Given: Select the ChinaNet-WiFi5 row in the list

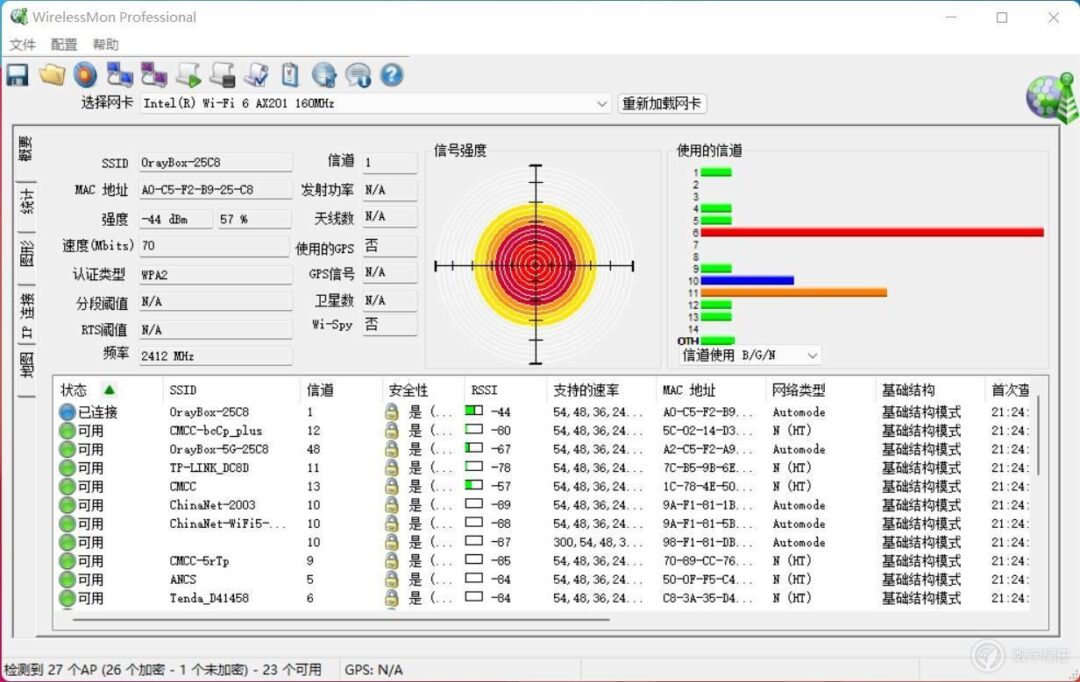Looking at the screenshot, I should [x=544, y=524].
